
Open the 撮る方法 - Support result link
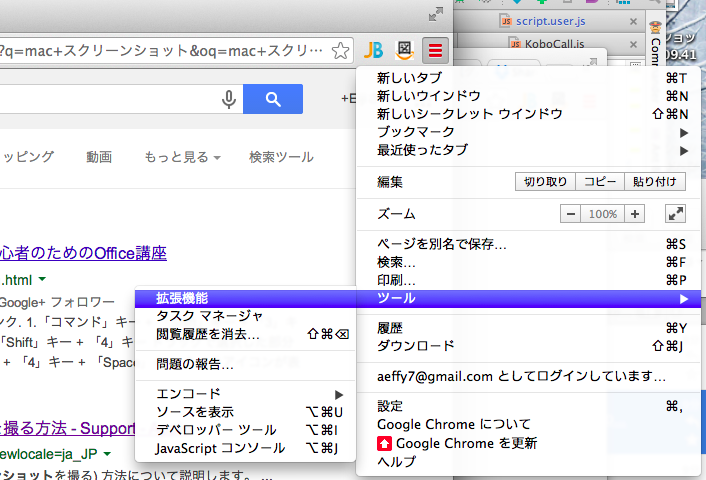[68, 428]
